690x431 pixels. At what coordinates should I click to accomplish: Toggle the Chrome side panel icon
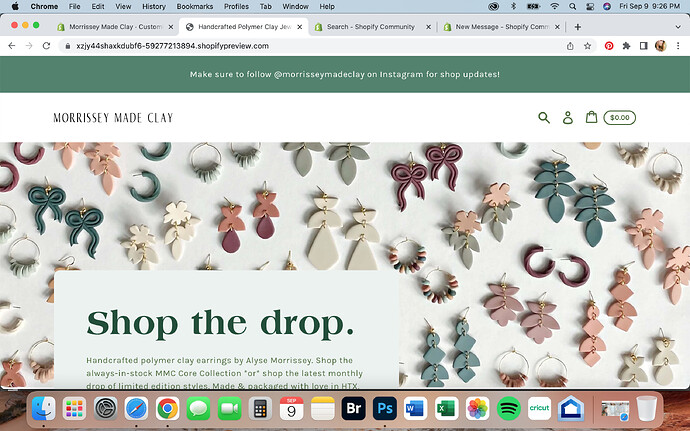(643, 46)
